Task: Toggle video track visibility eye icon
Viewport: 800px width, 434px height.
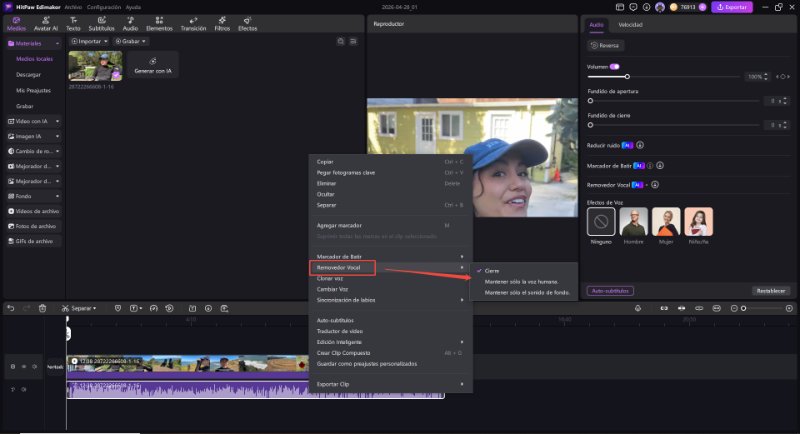Action: (x=23, y=367)
